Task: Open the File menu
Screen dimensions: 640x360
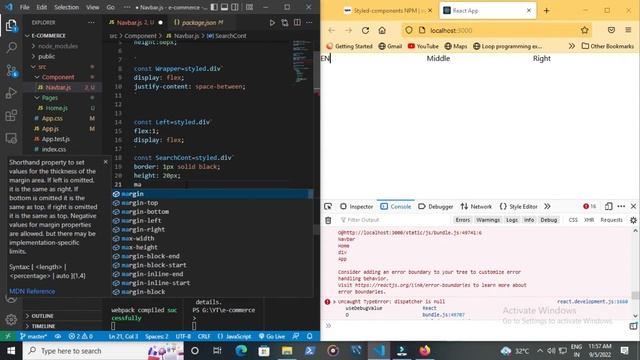Action: [x=24, y=7]
